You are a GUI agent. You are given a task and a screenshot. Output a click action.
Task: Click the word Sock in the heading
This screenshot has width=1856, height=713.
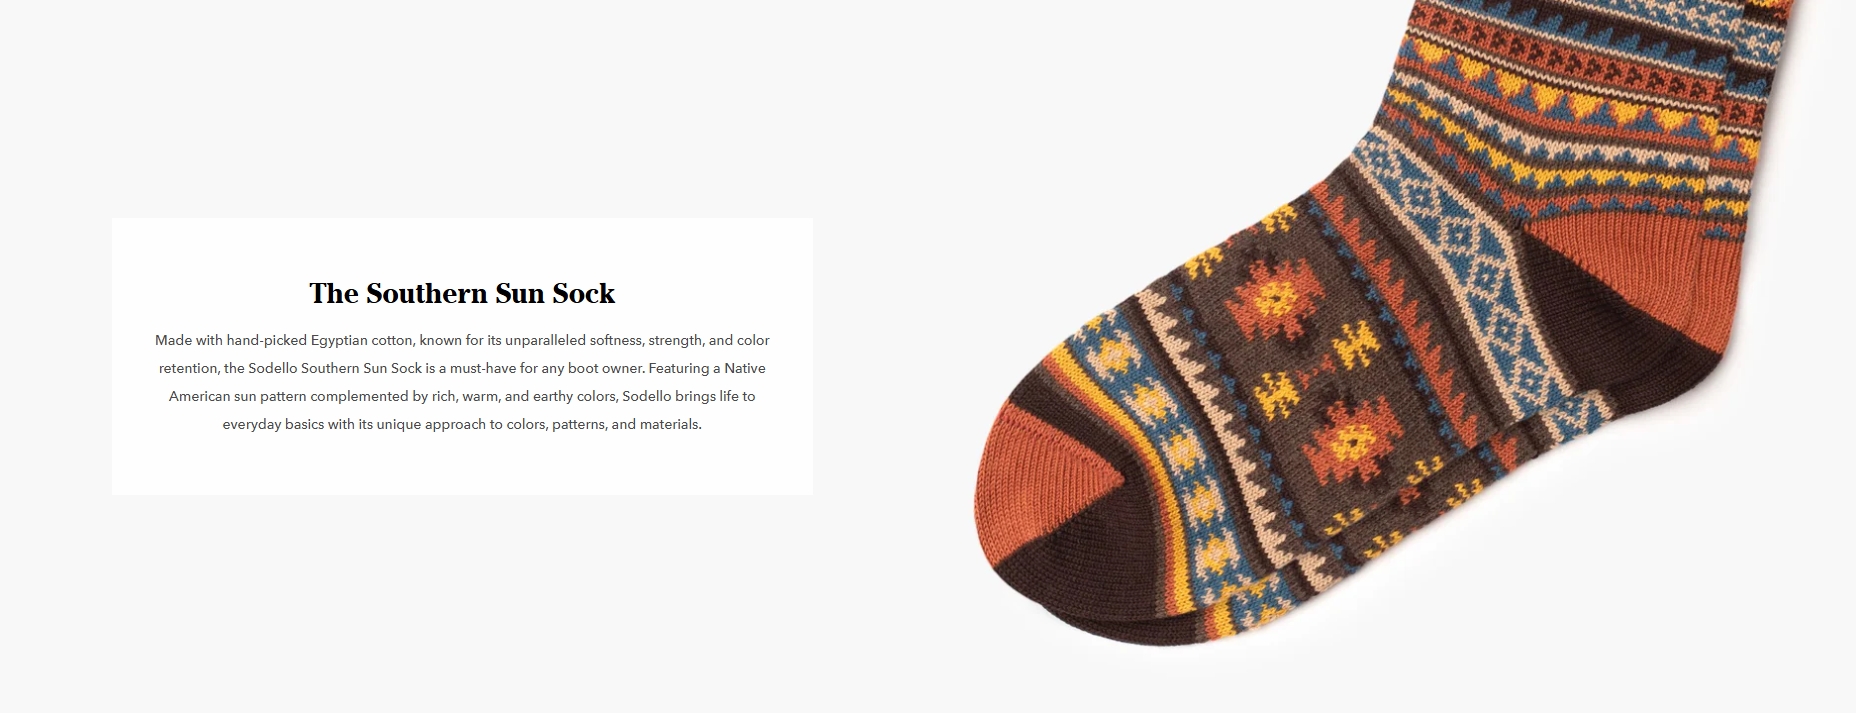click(x=583, y=293)
